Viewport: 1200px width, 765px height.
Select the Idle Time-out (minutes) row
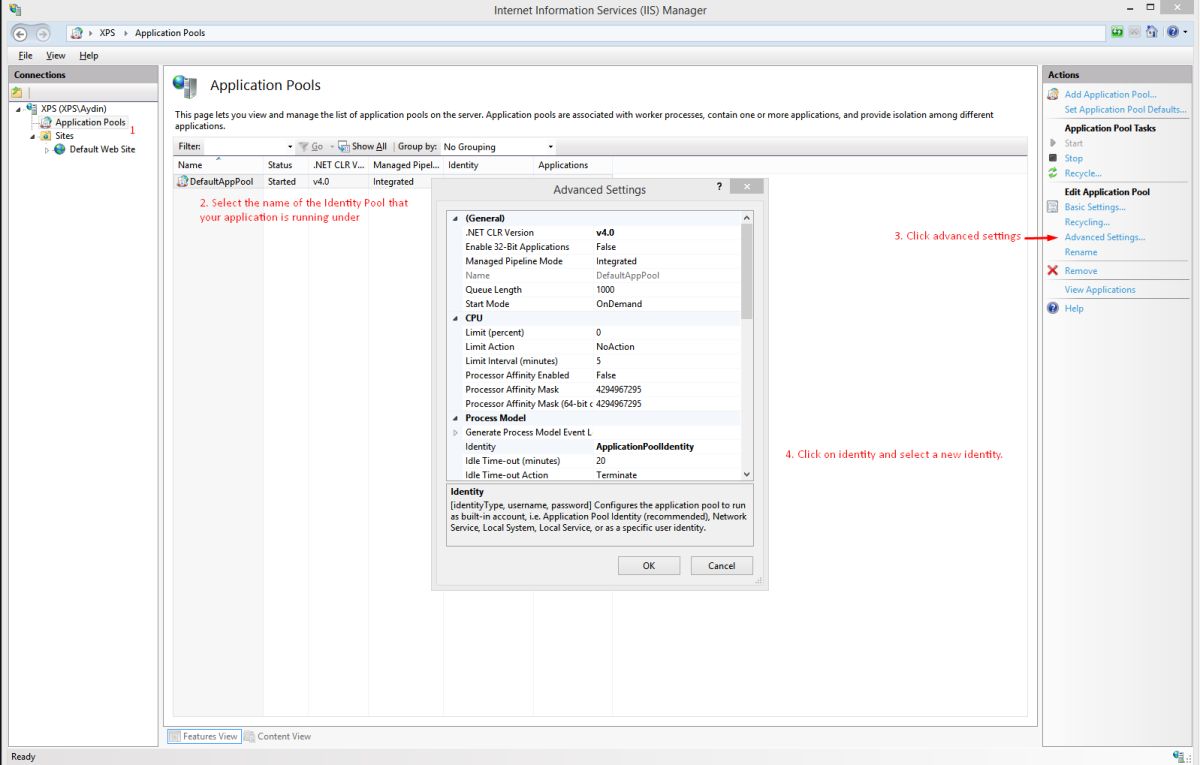click(596, 460)
